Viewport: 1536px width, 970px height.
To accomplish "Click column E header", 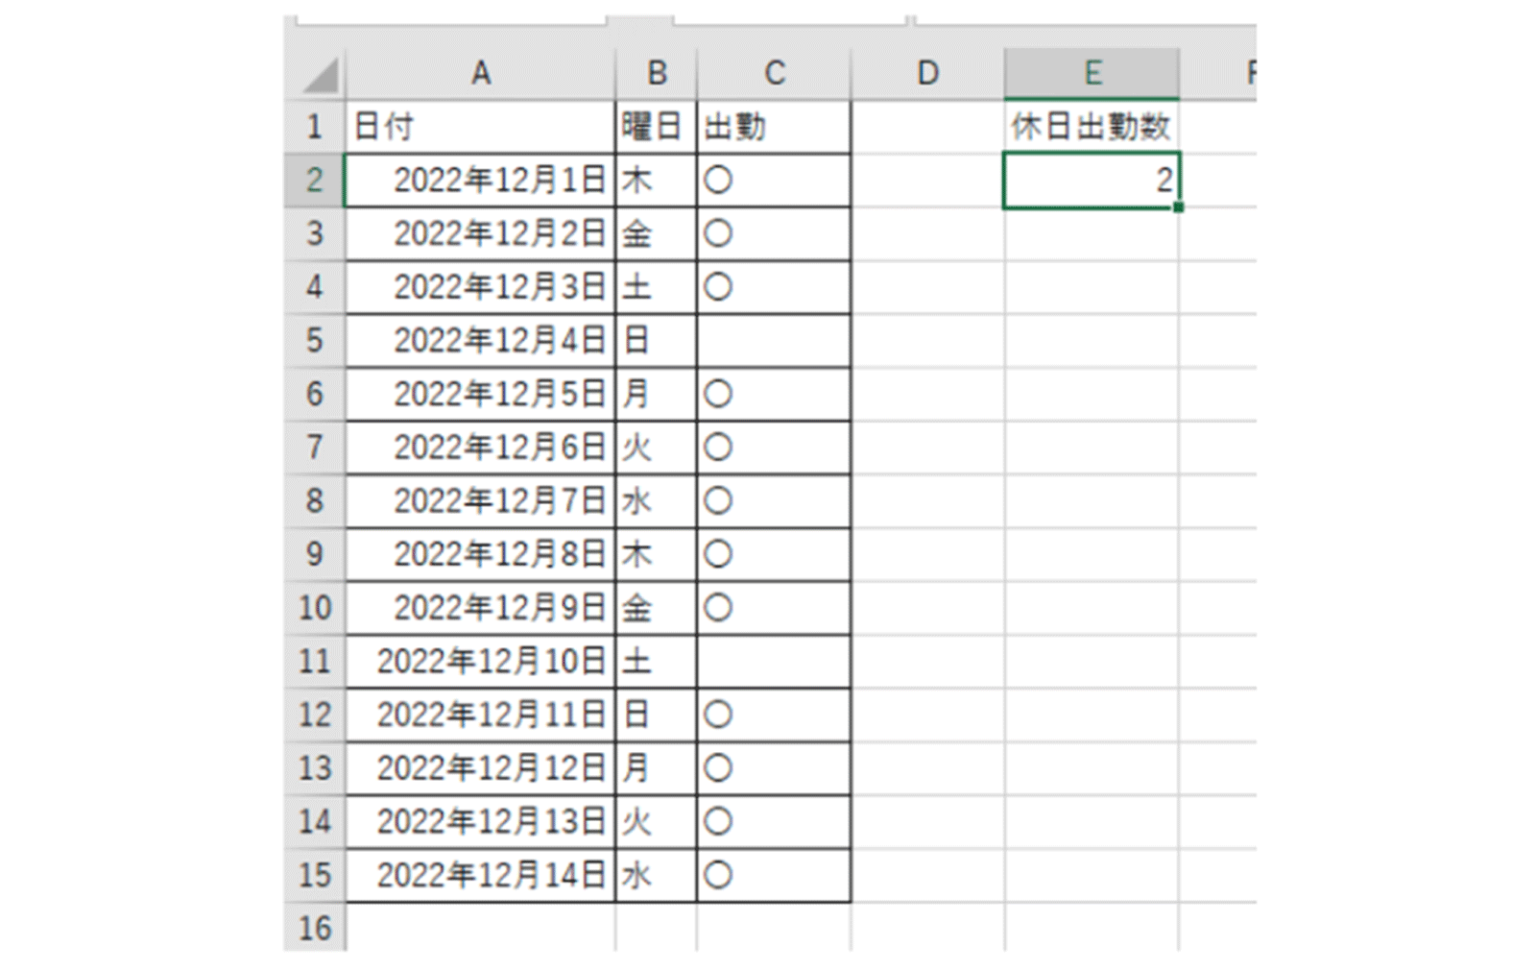I will coord(1092,73).
